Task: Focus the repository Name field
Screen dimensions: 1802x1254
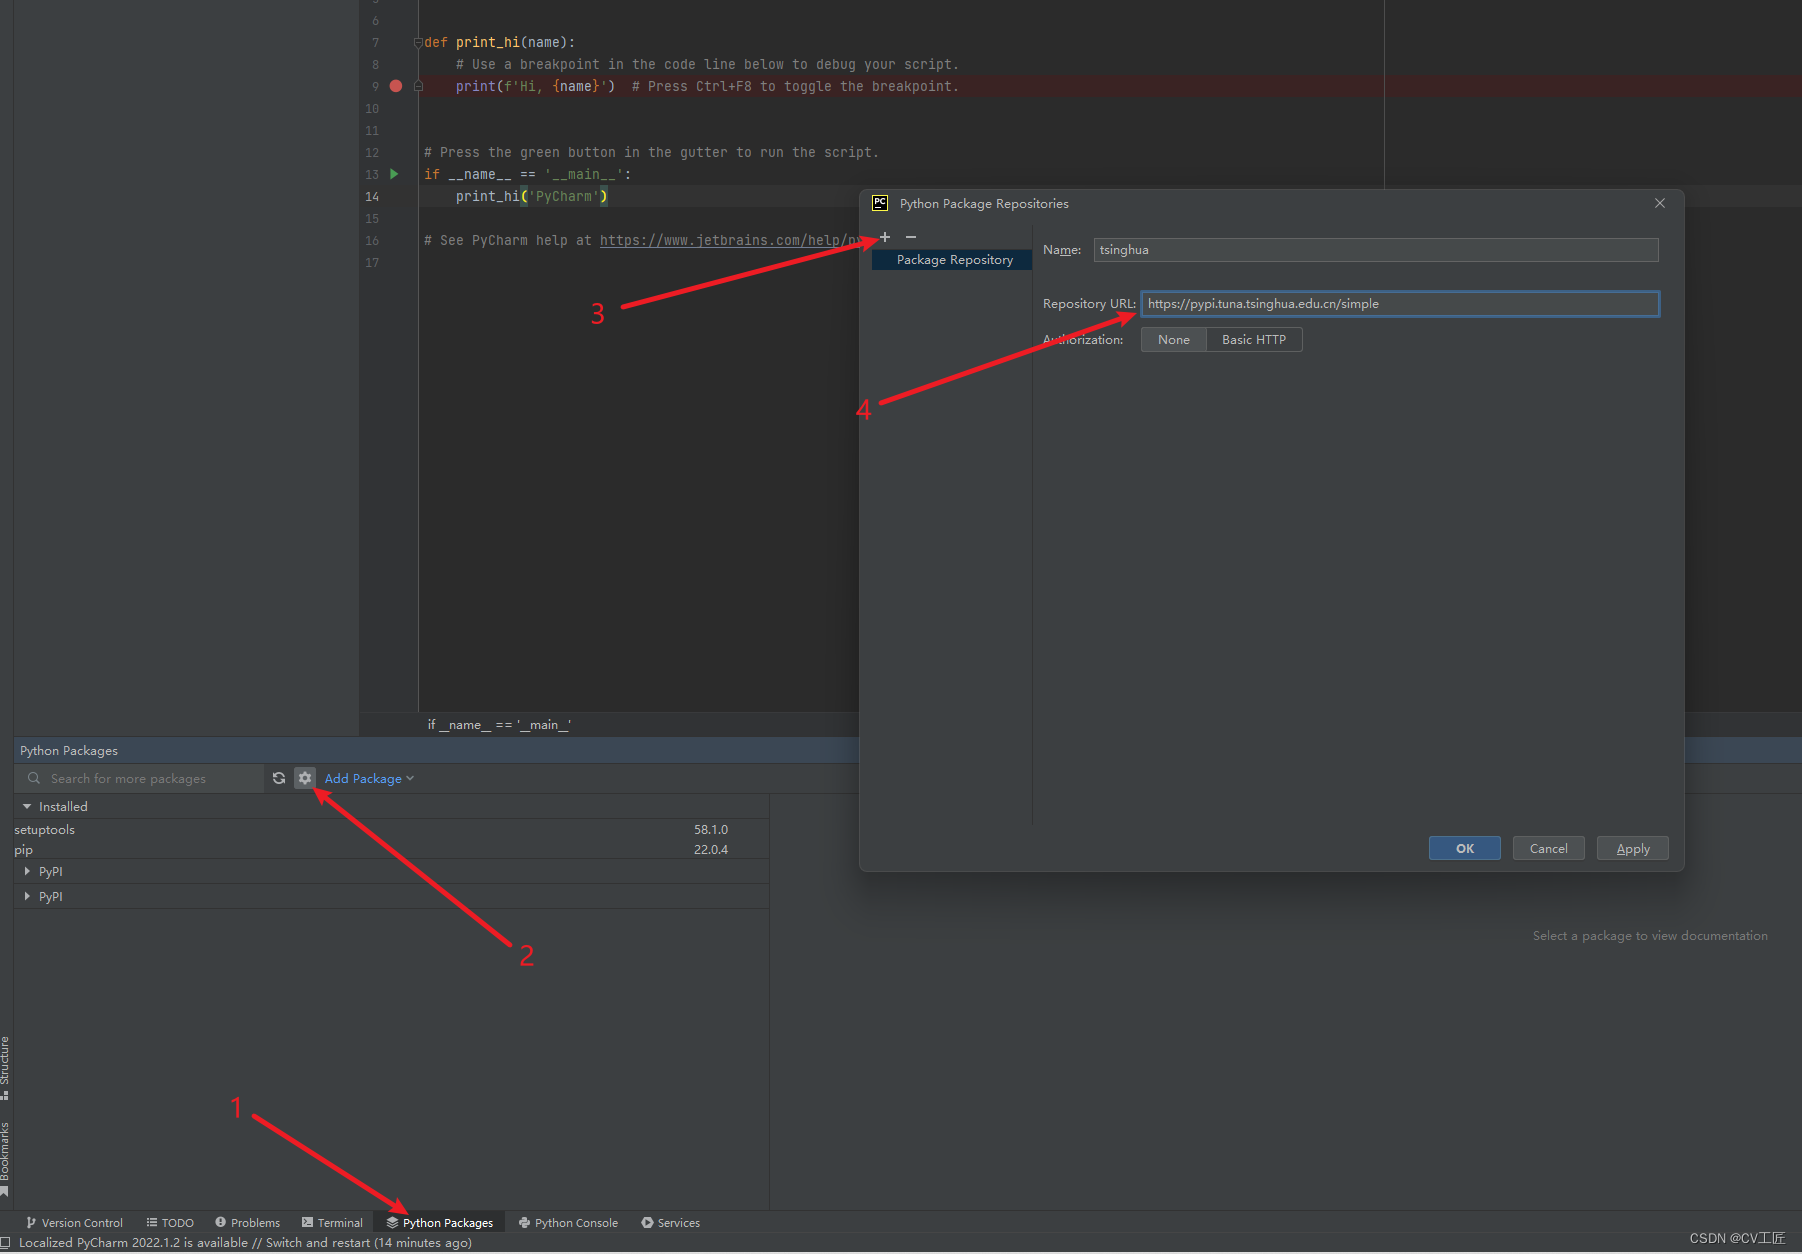Action: pyautogui.click(x=1376, y=250)
